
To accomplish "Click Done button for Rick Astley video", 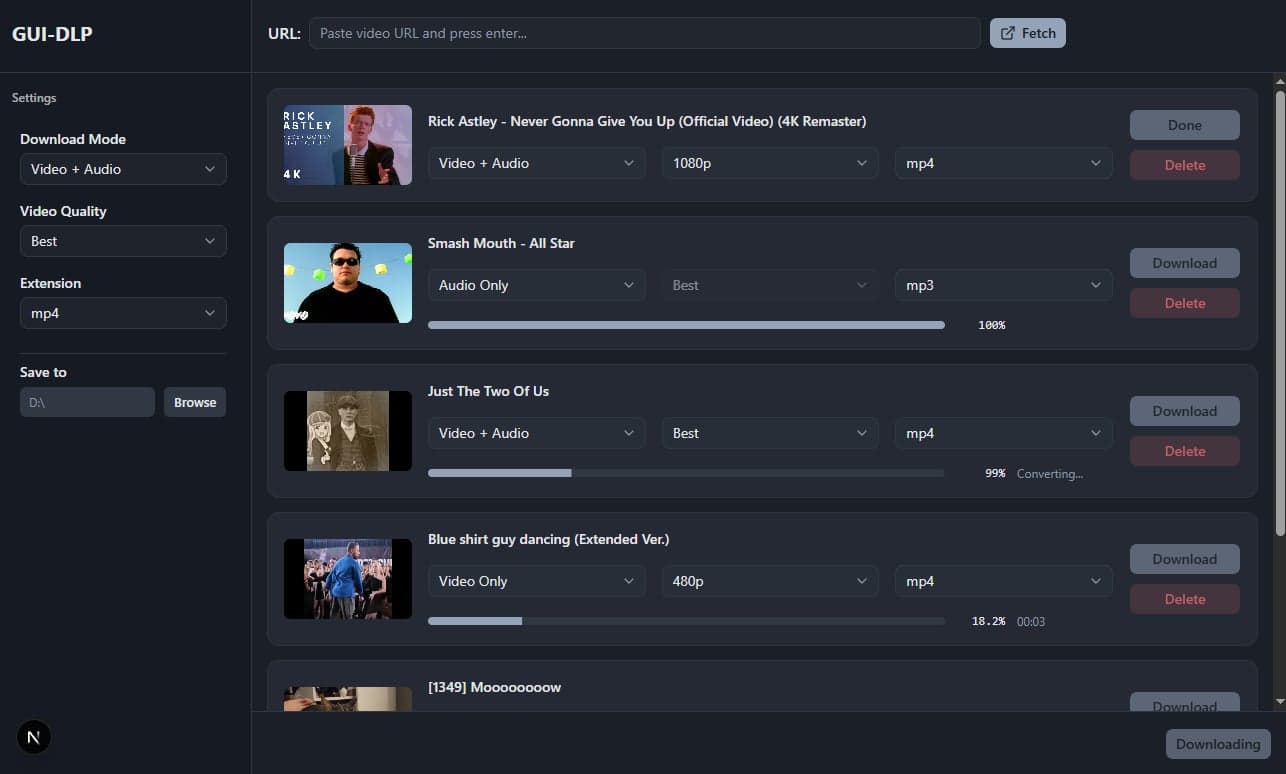I will (1185, 125).
